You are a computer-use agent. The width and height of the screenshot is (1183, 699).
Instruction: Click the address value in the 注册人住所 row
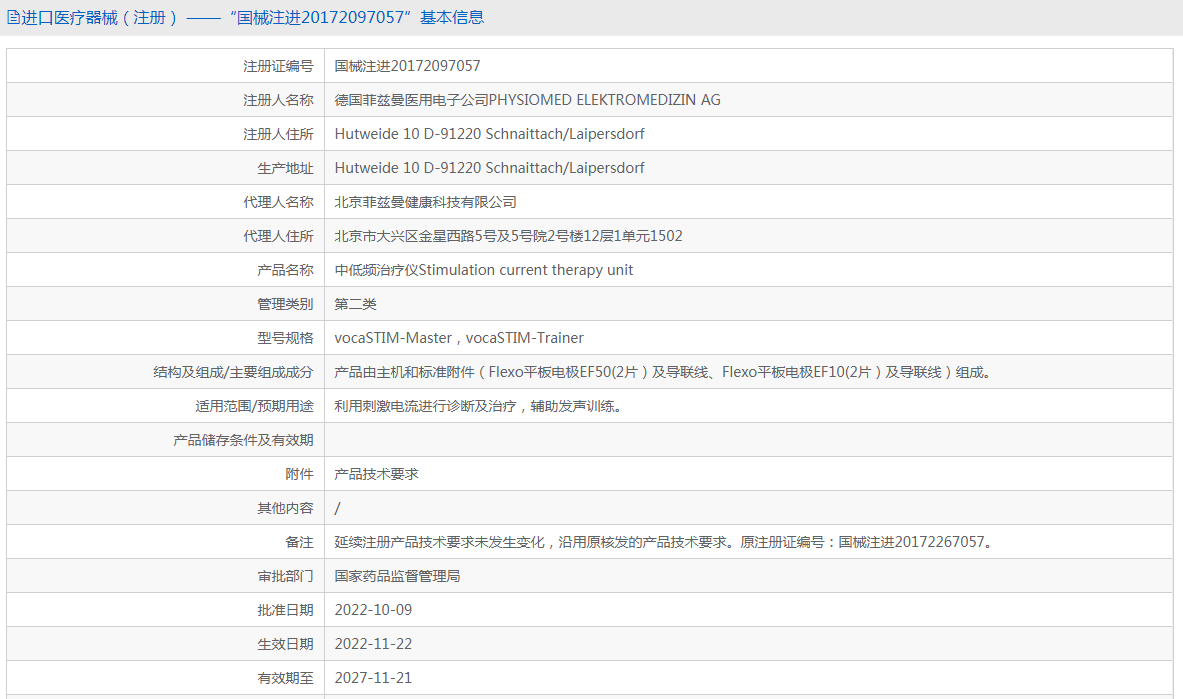[x=490, y=134]
